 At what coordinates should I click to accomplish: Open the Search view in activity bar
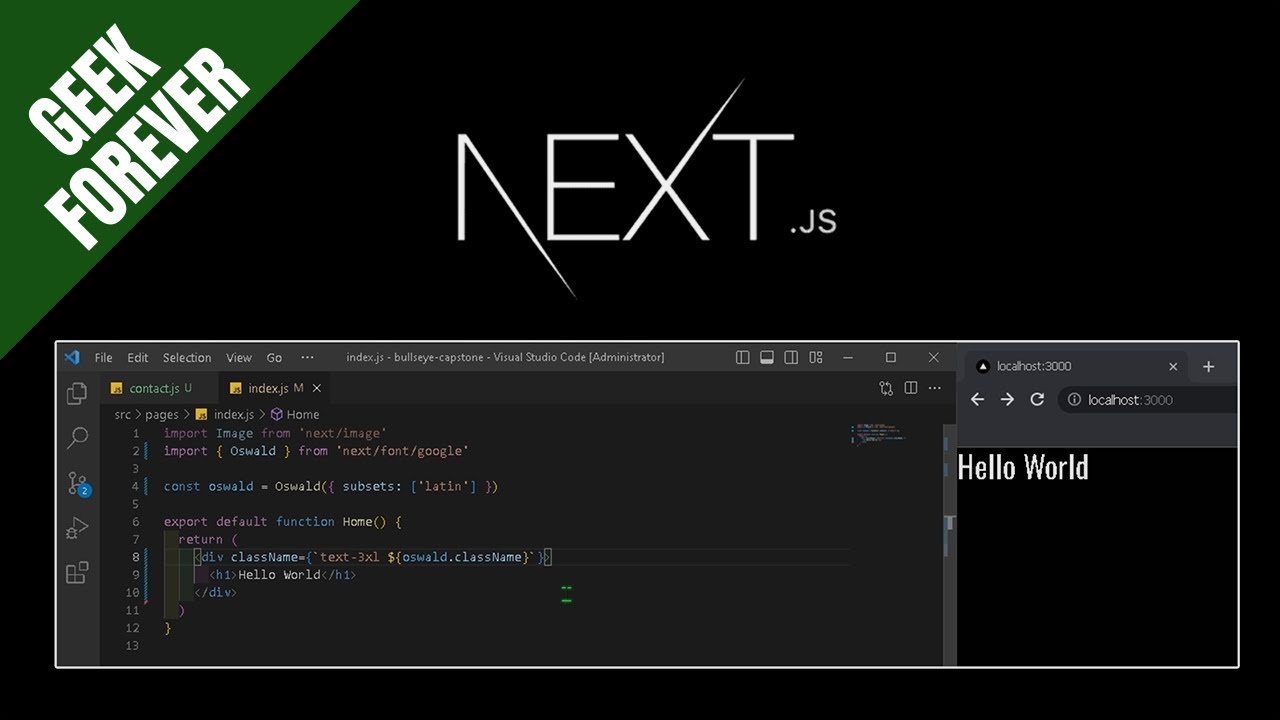tap(77, 438)
